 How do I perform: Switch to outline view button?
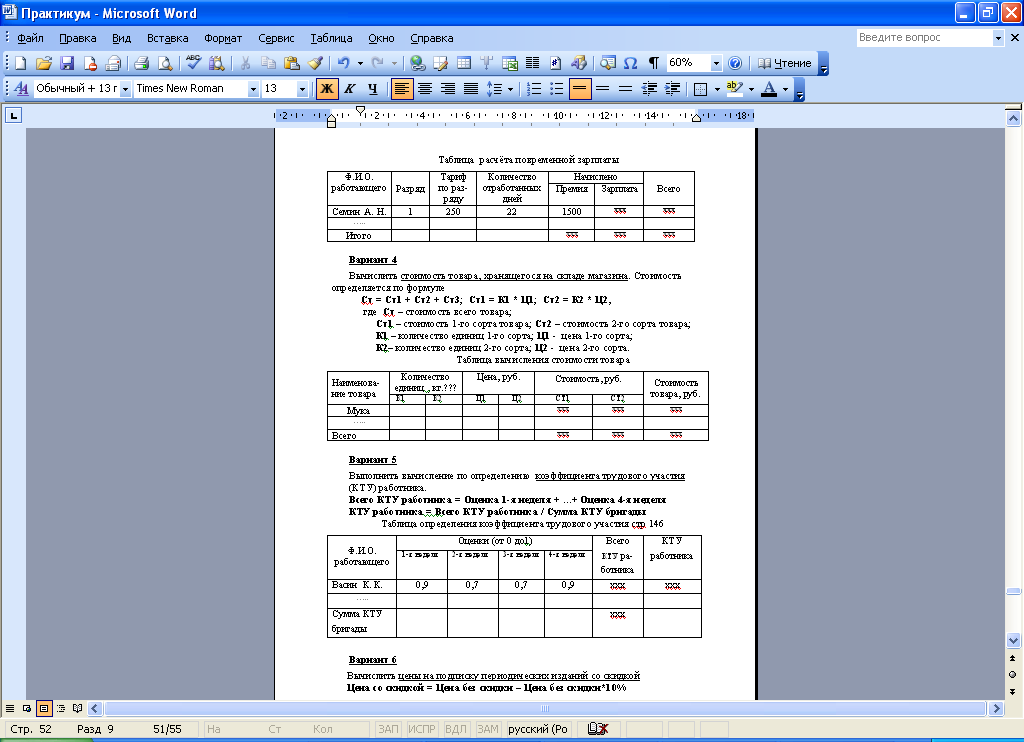pos(61,708)
